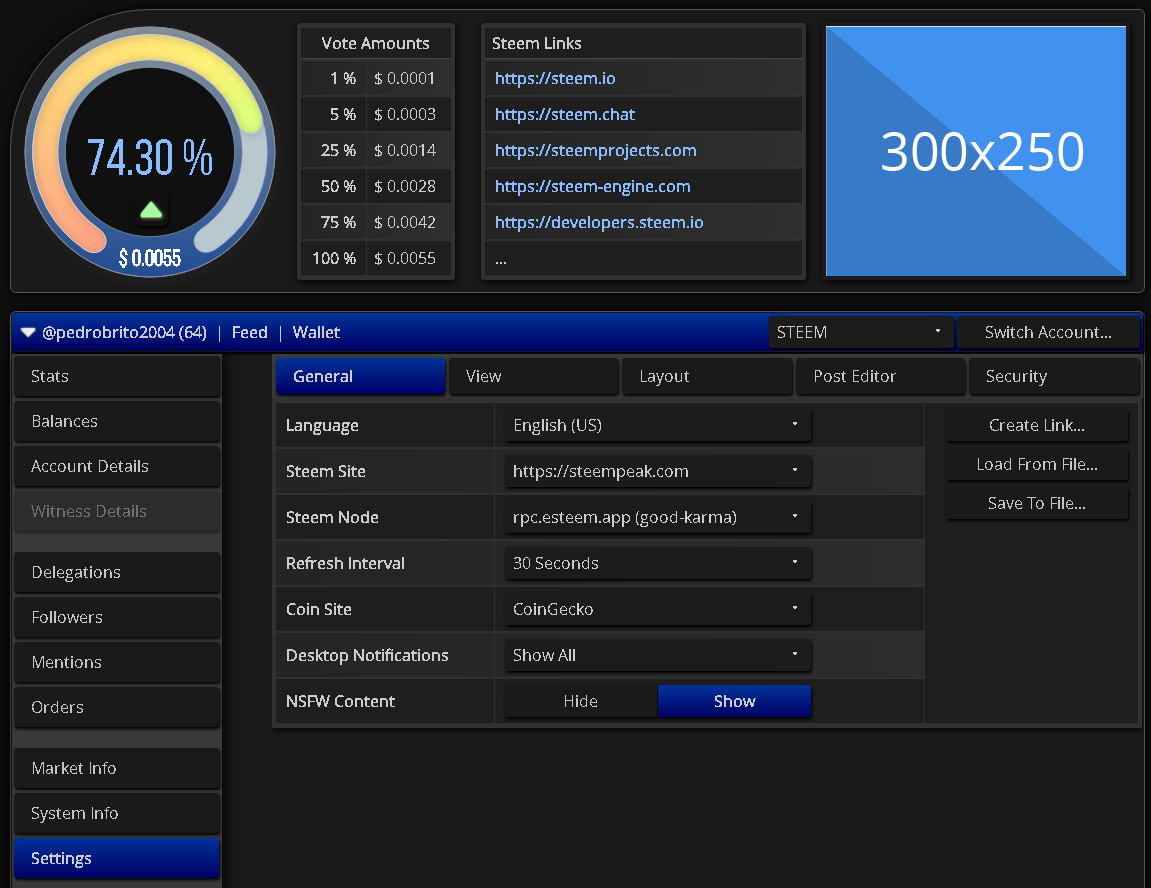Open the Coin Site dropdown showing CoinGecko
The width and height of the screenshot is (1151, 888).
[658, 609]
